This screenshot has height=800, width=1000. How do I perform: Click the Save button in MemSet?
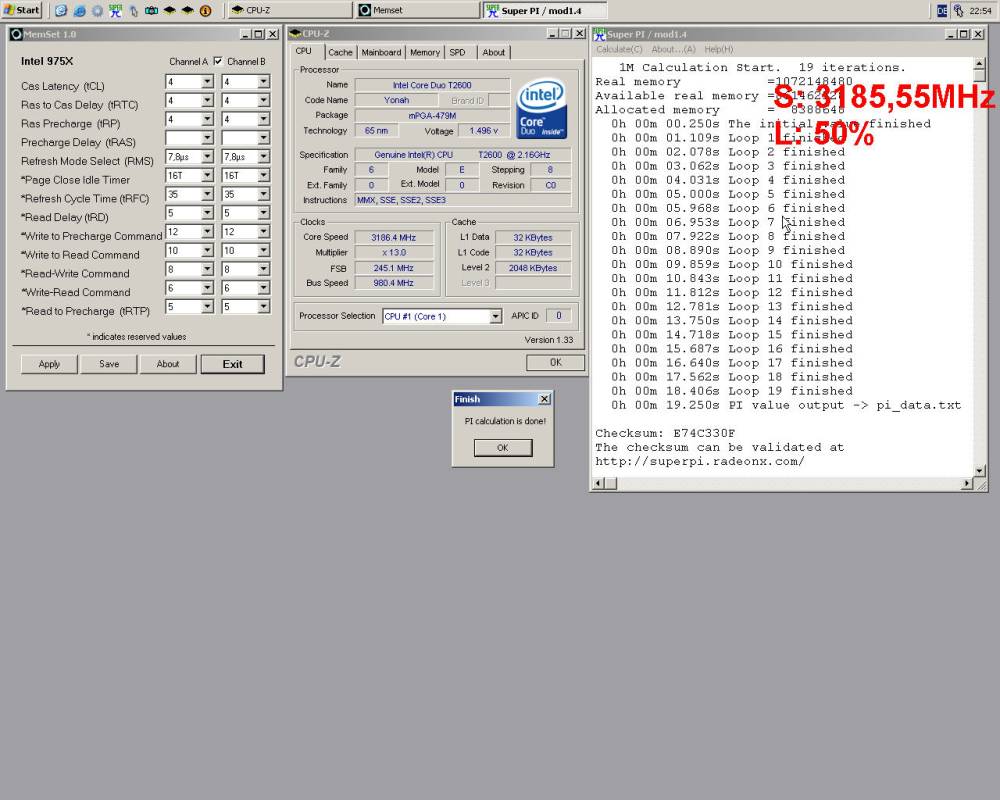pos(109,364)
